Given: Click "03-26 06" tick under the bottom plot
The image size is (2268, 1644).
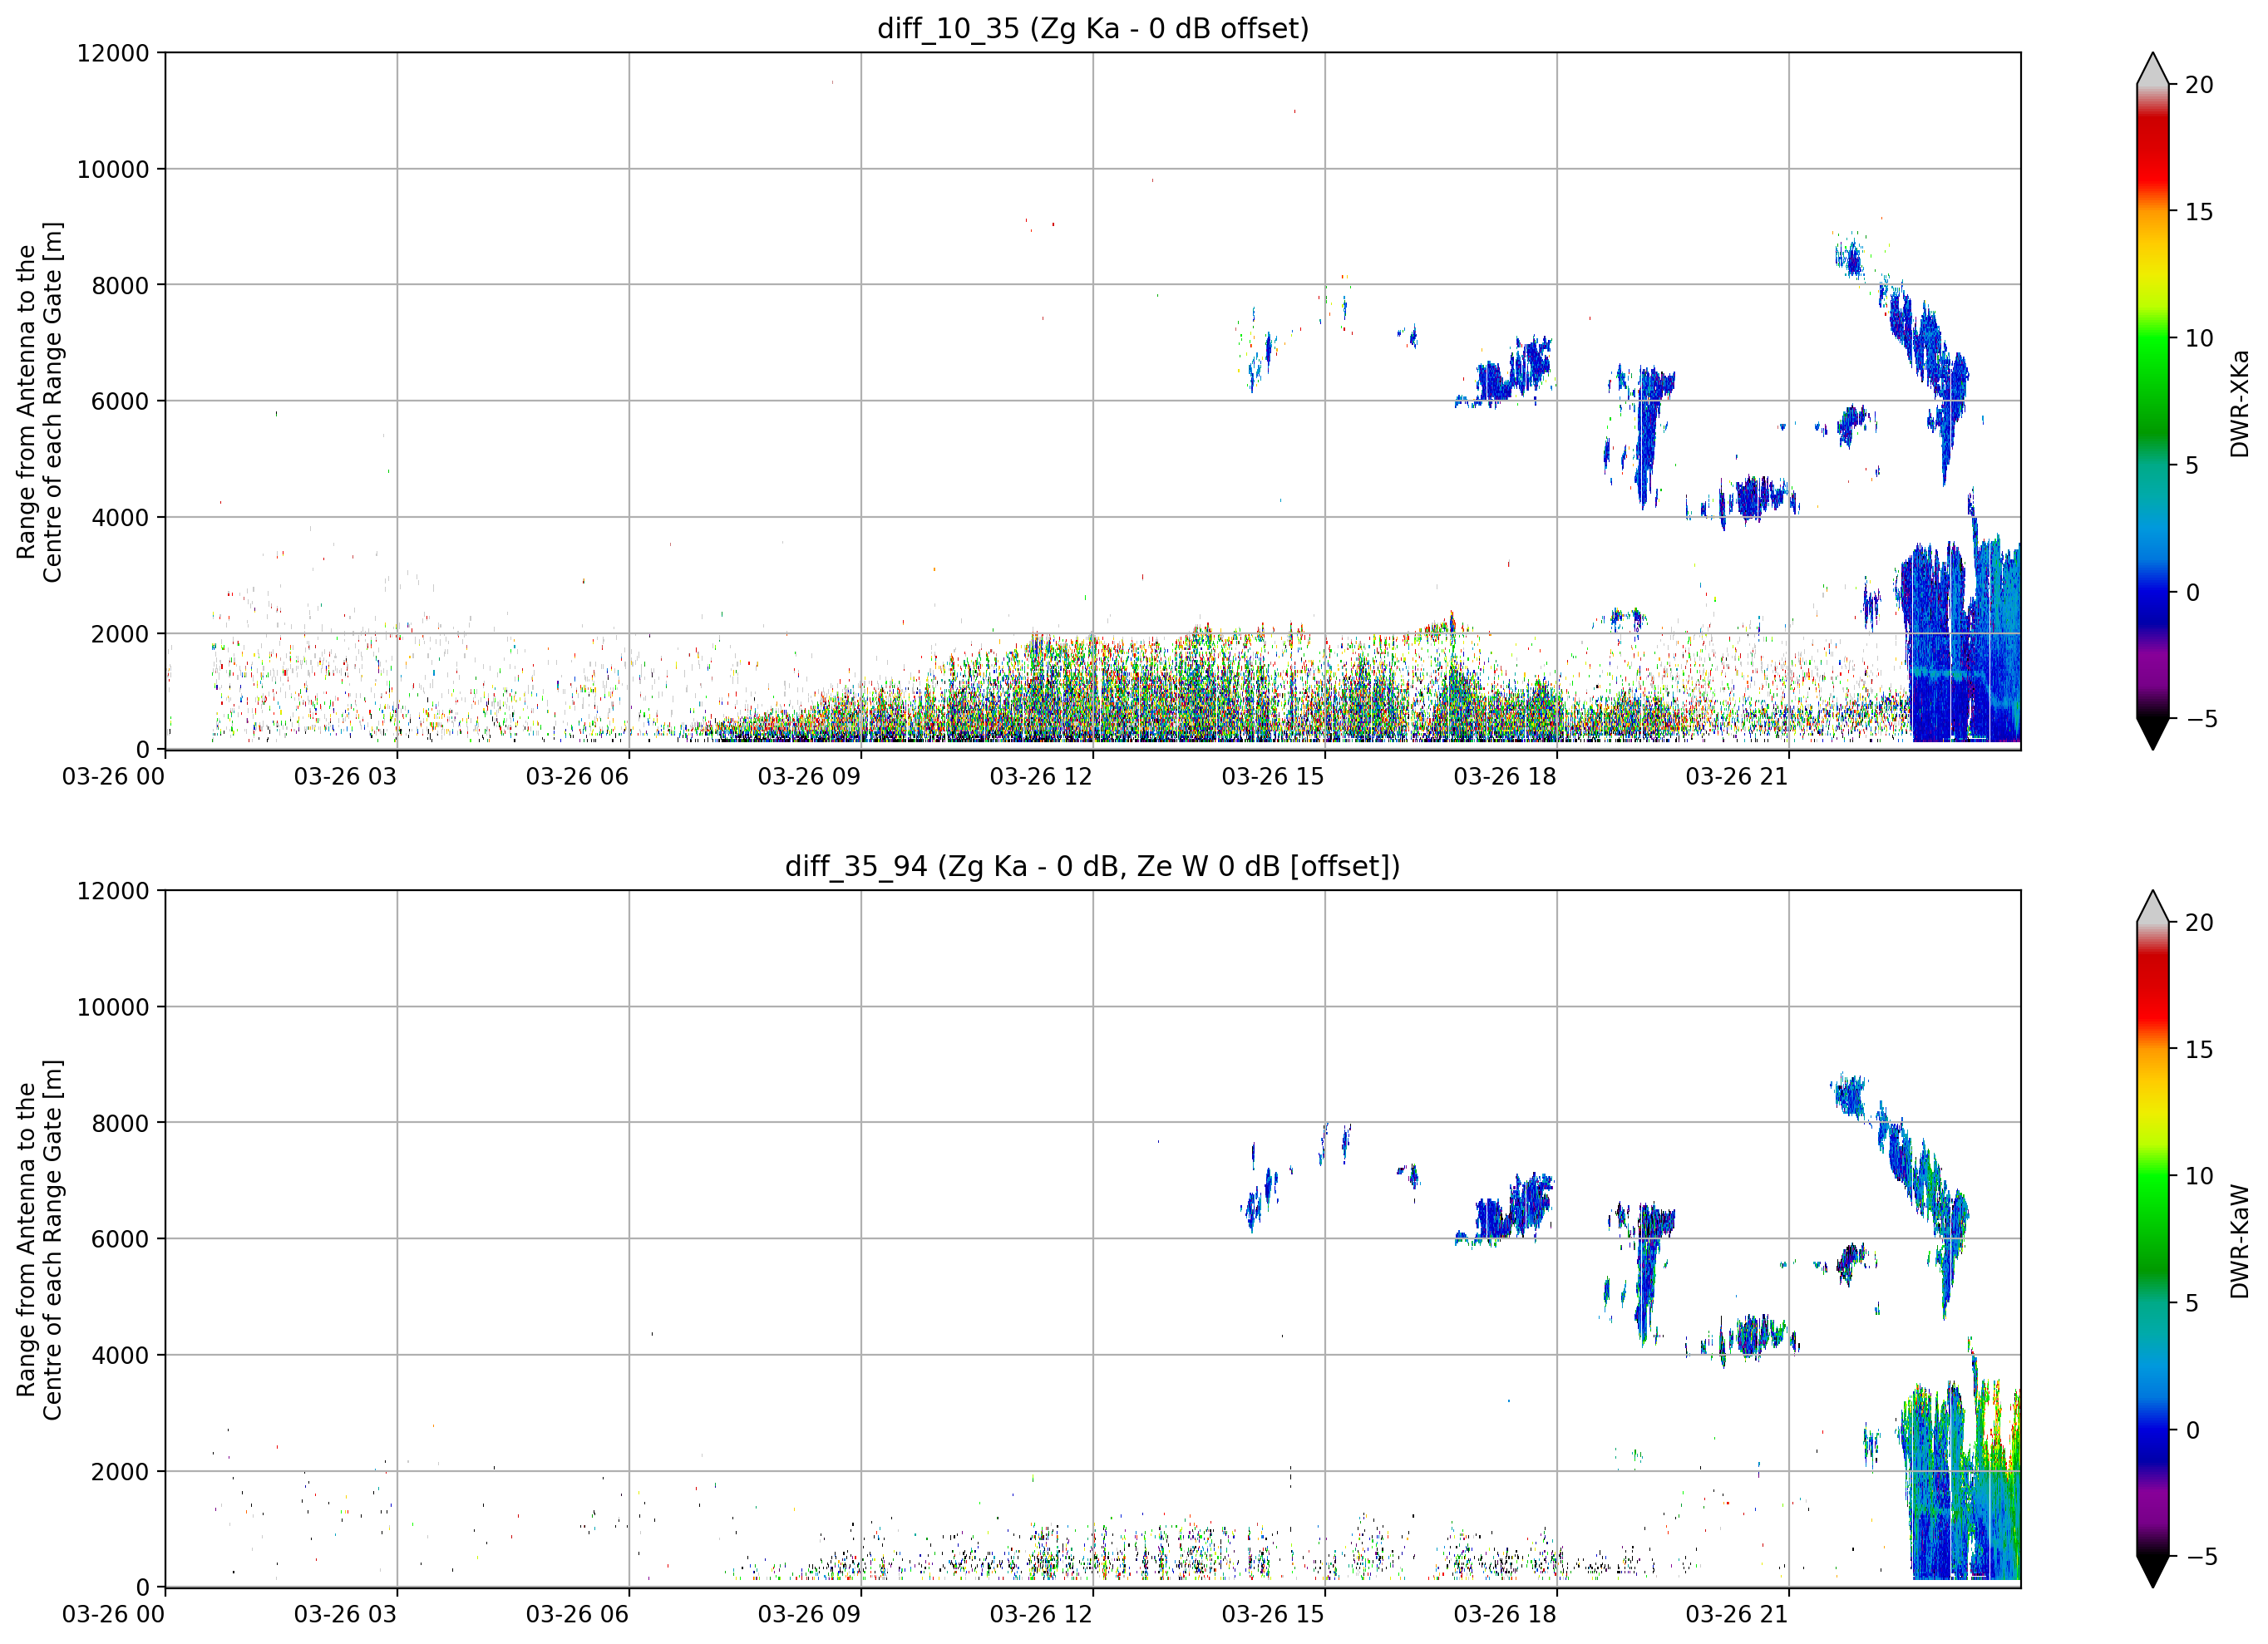Looking at the screenshot, I should click(x=577, y=1615).
